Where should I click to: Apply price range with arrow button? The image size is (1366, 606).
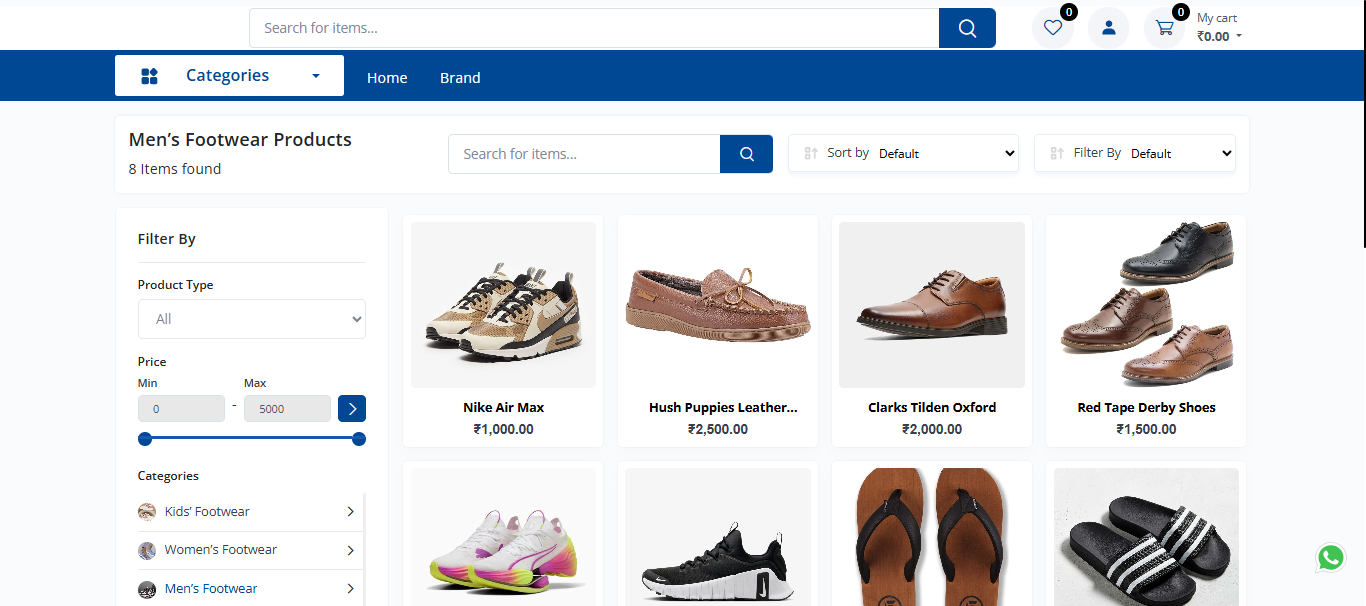352,408
